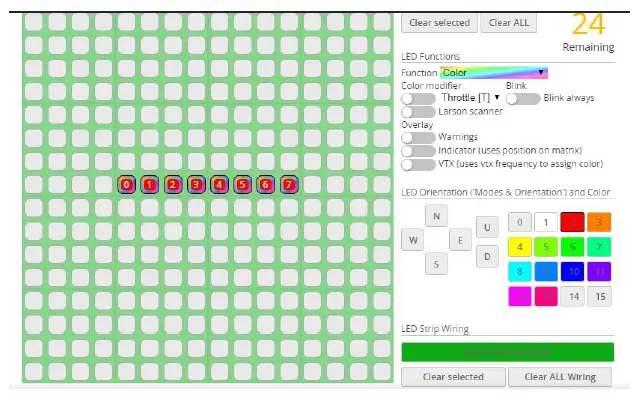Select LED number 7 on the grid
This screenshot has height=404, width=636.
tap(289, 185)
